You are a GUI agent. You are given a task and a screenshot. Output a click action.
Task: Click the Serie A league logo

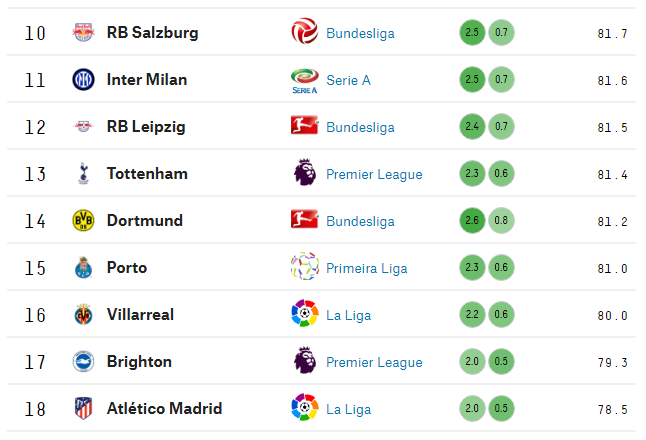(304, 81)
